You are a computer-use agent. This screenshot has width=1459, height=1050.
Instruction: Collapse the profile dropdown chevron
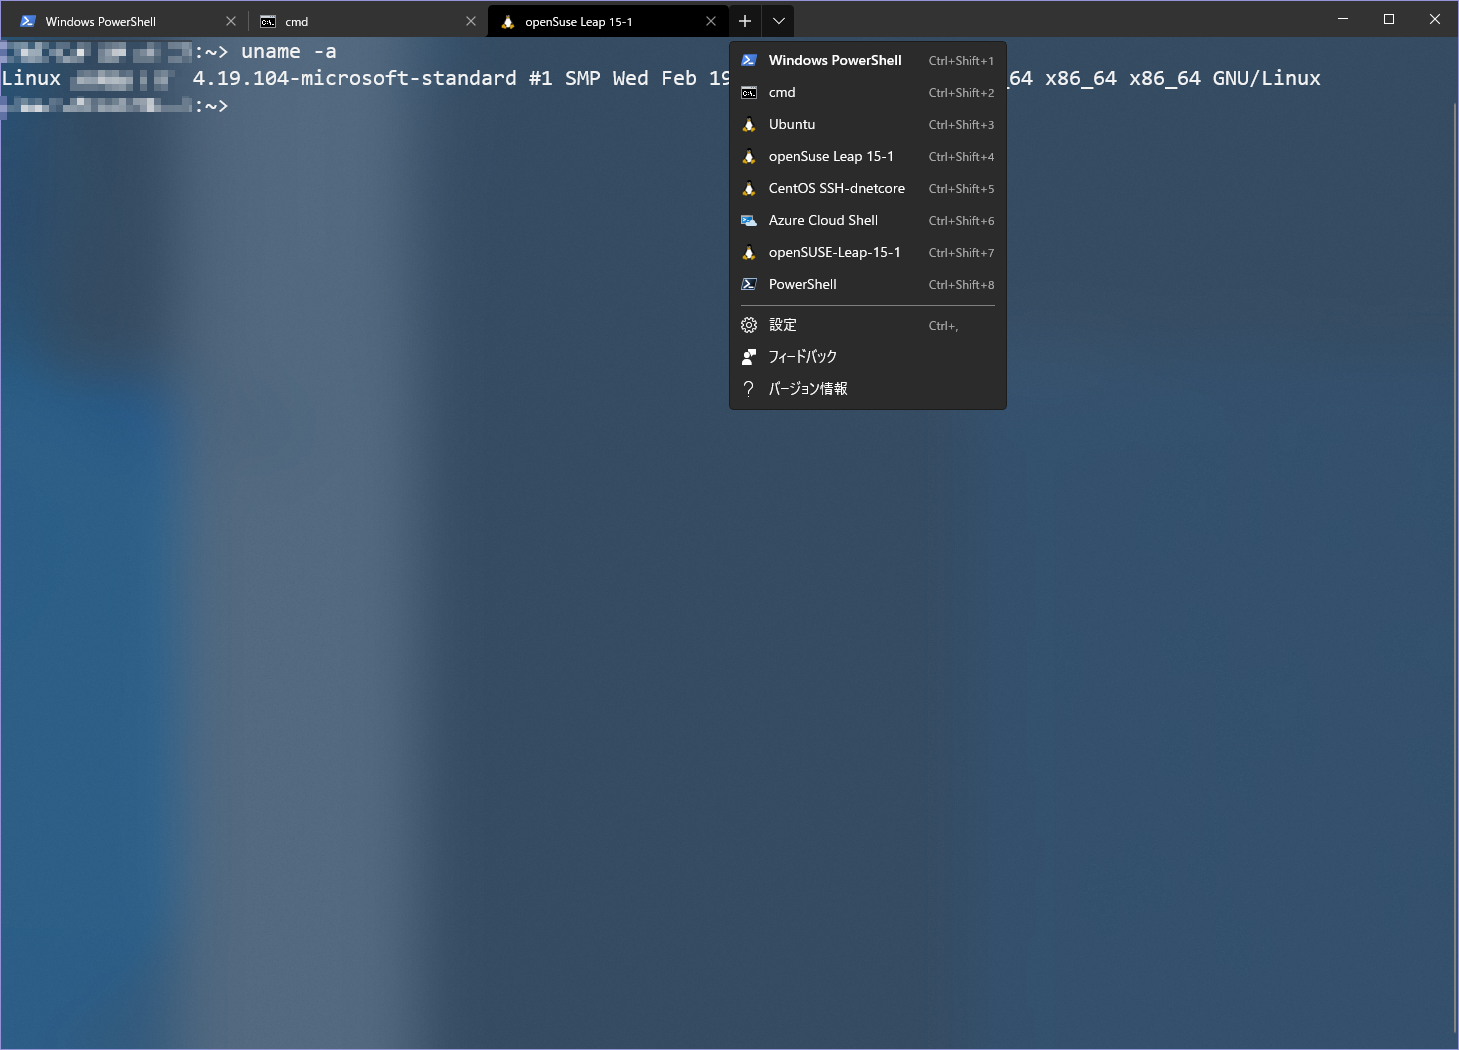tap(778, 21)
